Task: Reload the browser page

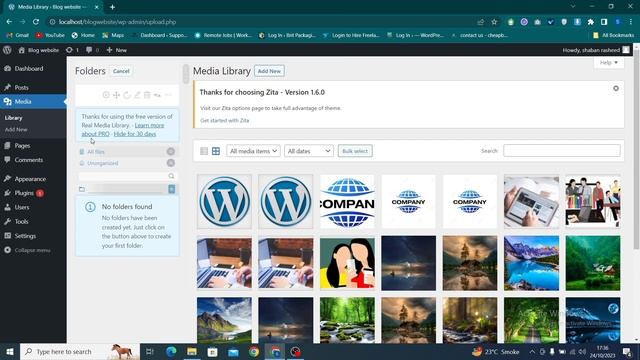Action: (36, 22)
